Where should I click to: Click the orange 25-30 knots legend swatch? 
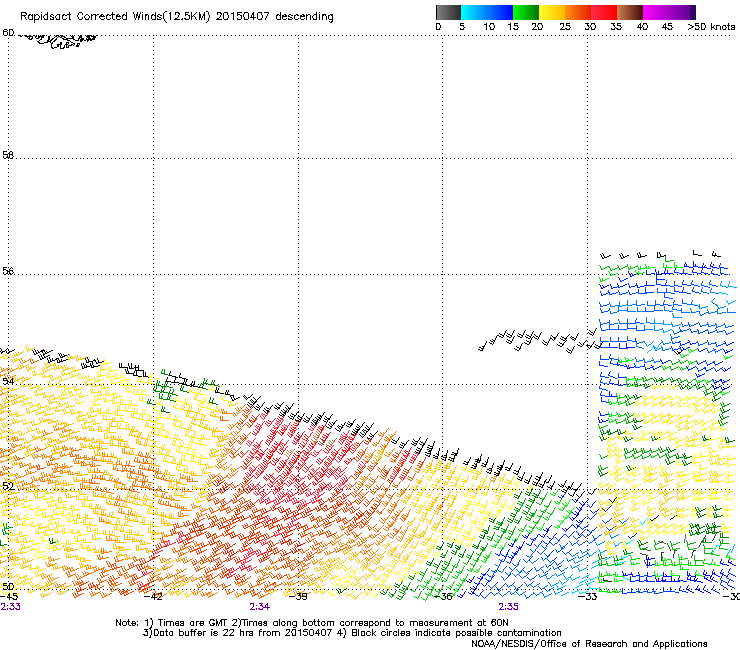pos(578,12)
